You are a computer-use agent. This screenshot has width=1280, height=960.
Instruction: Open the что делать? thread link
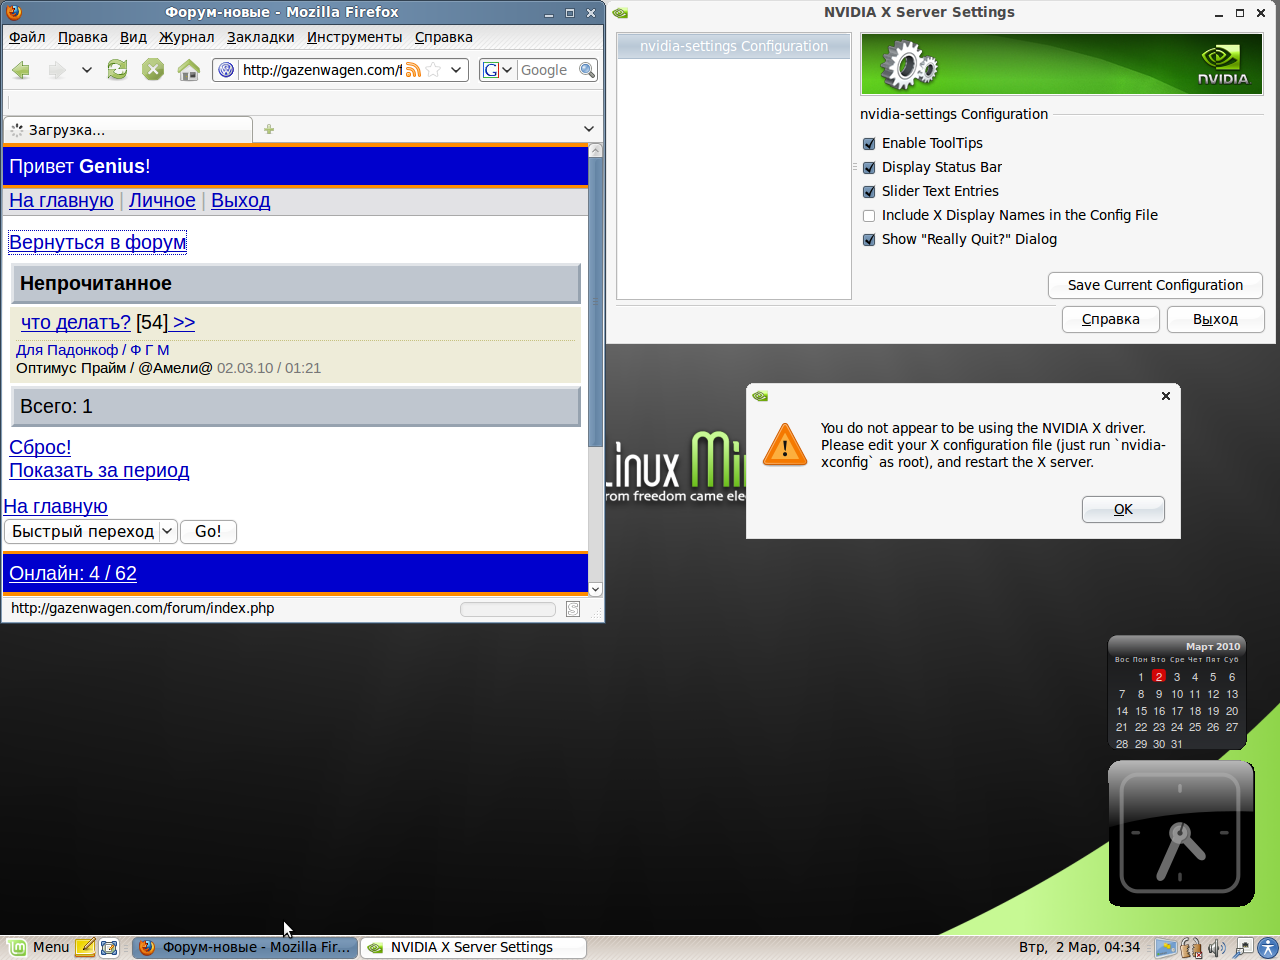tap(76, 322)
